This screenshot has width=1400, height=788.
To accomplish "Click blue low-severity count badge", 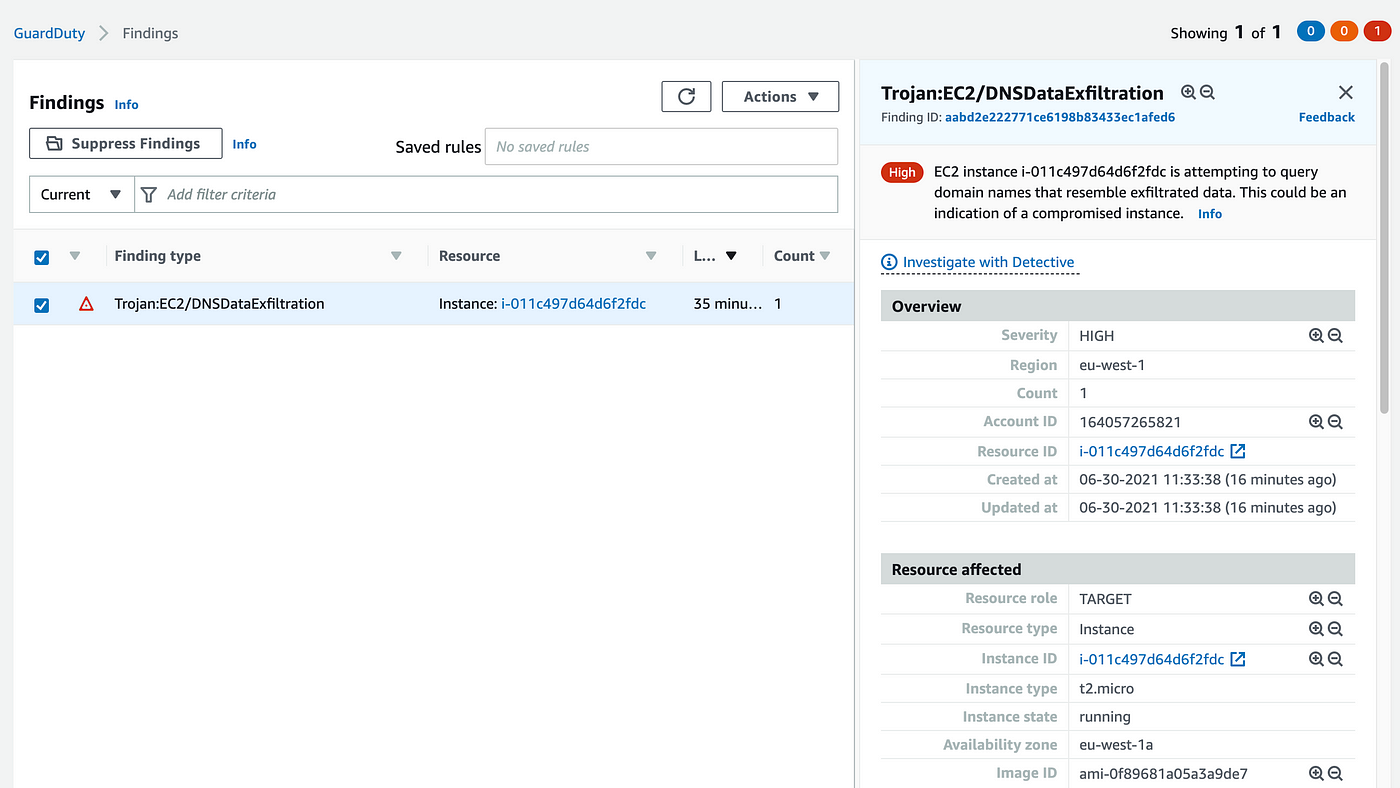I will 1311,32.
